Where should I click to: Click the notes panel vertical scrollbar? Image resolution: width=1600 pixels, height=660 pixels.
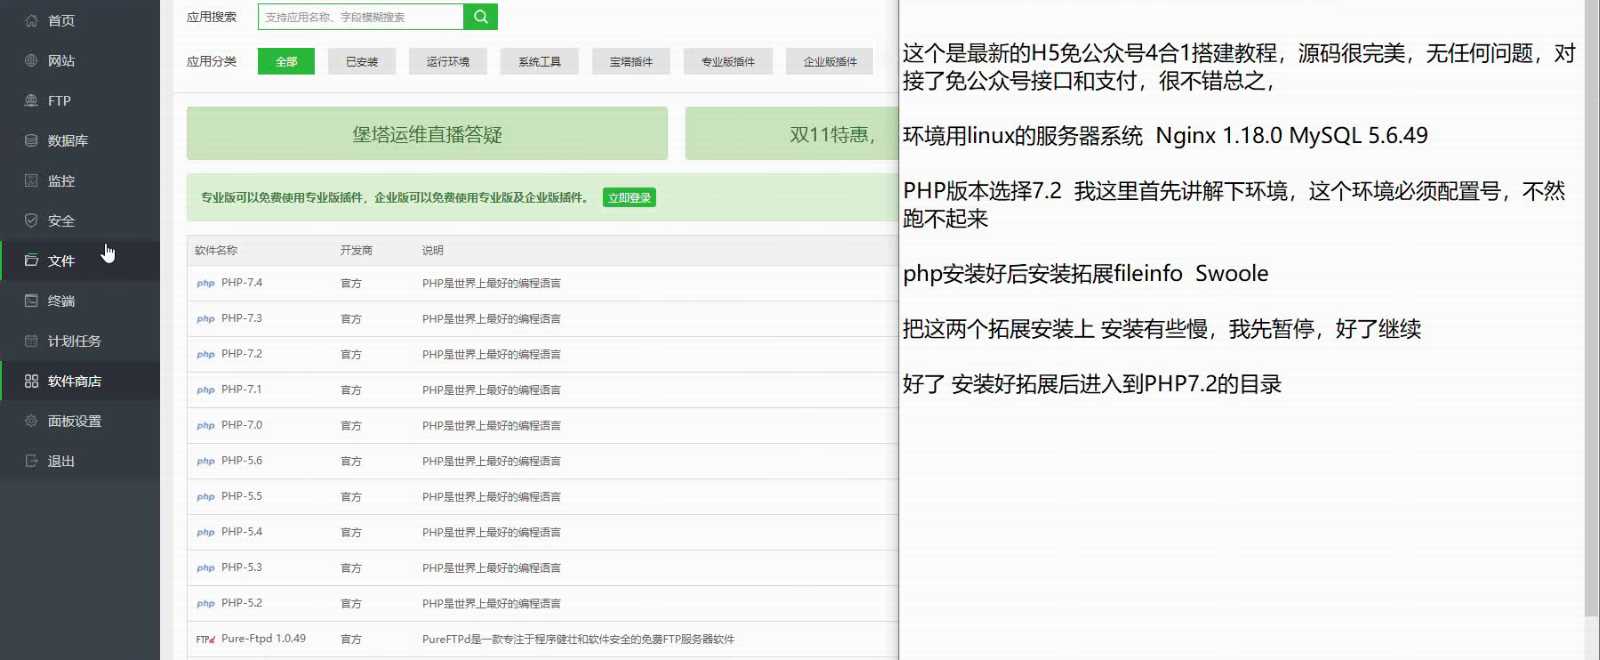[1591, 308]
